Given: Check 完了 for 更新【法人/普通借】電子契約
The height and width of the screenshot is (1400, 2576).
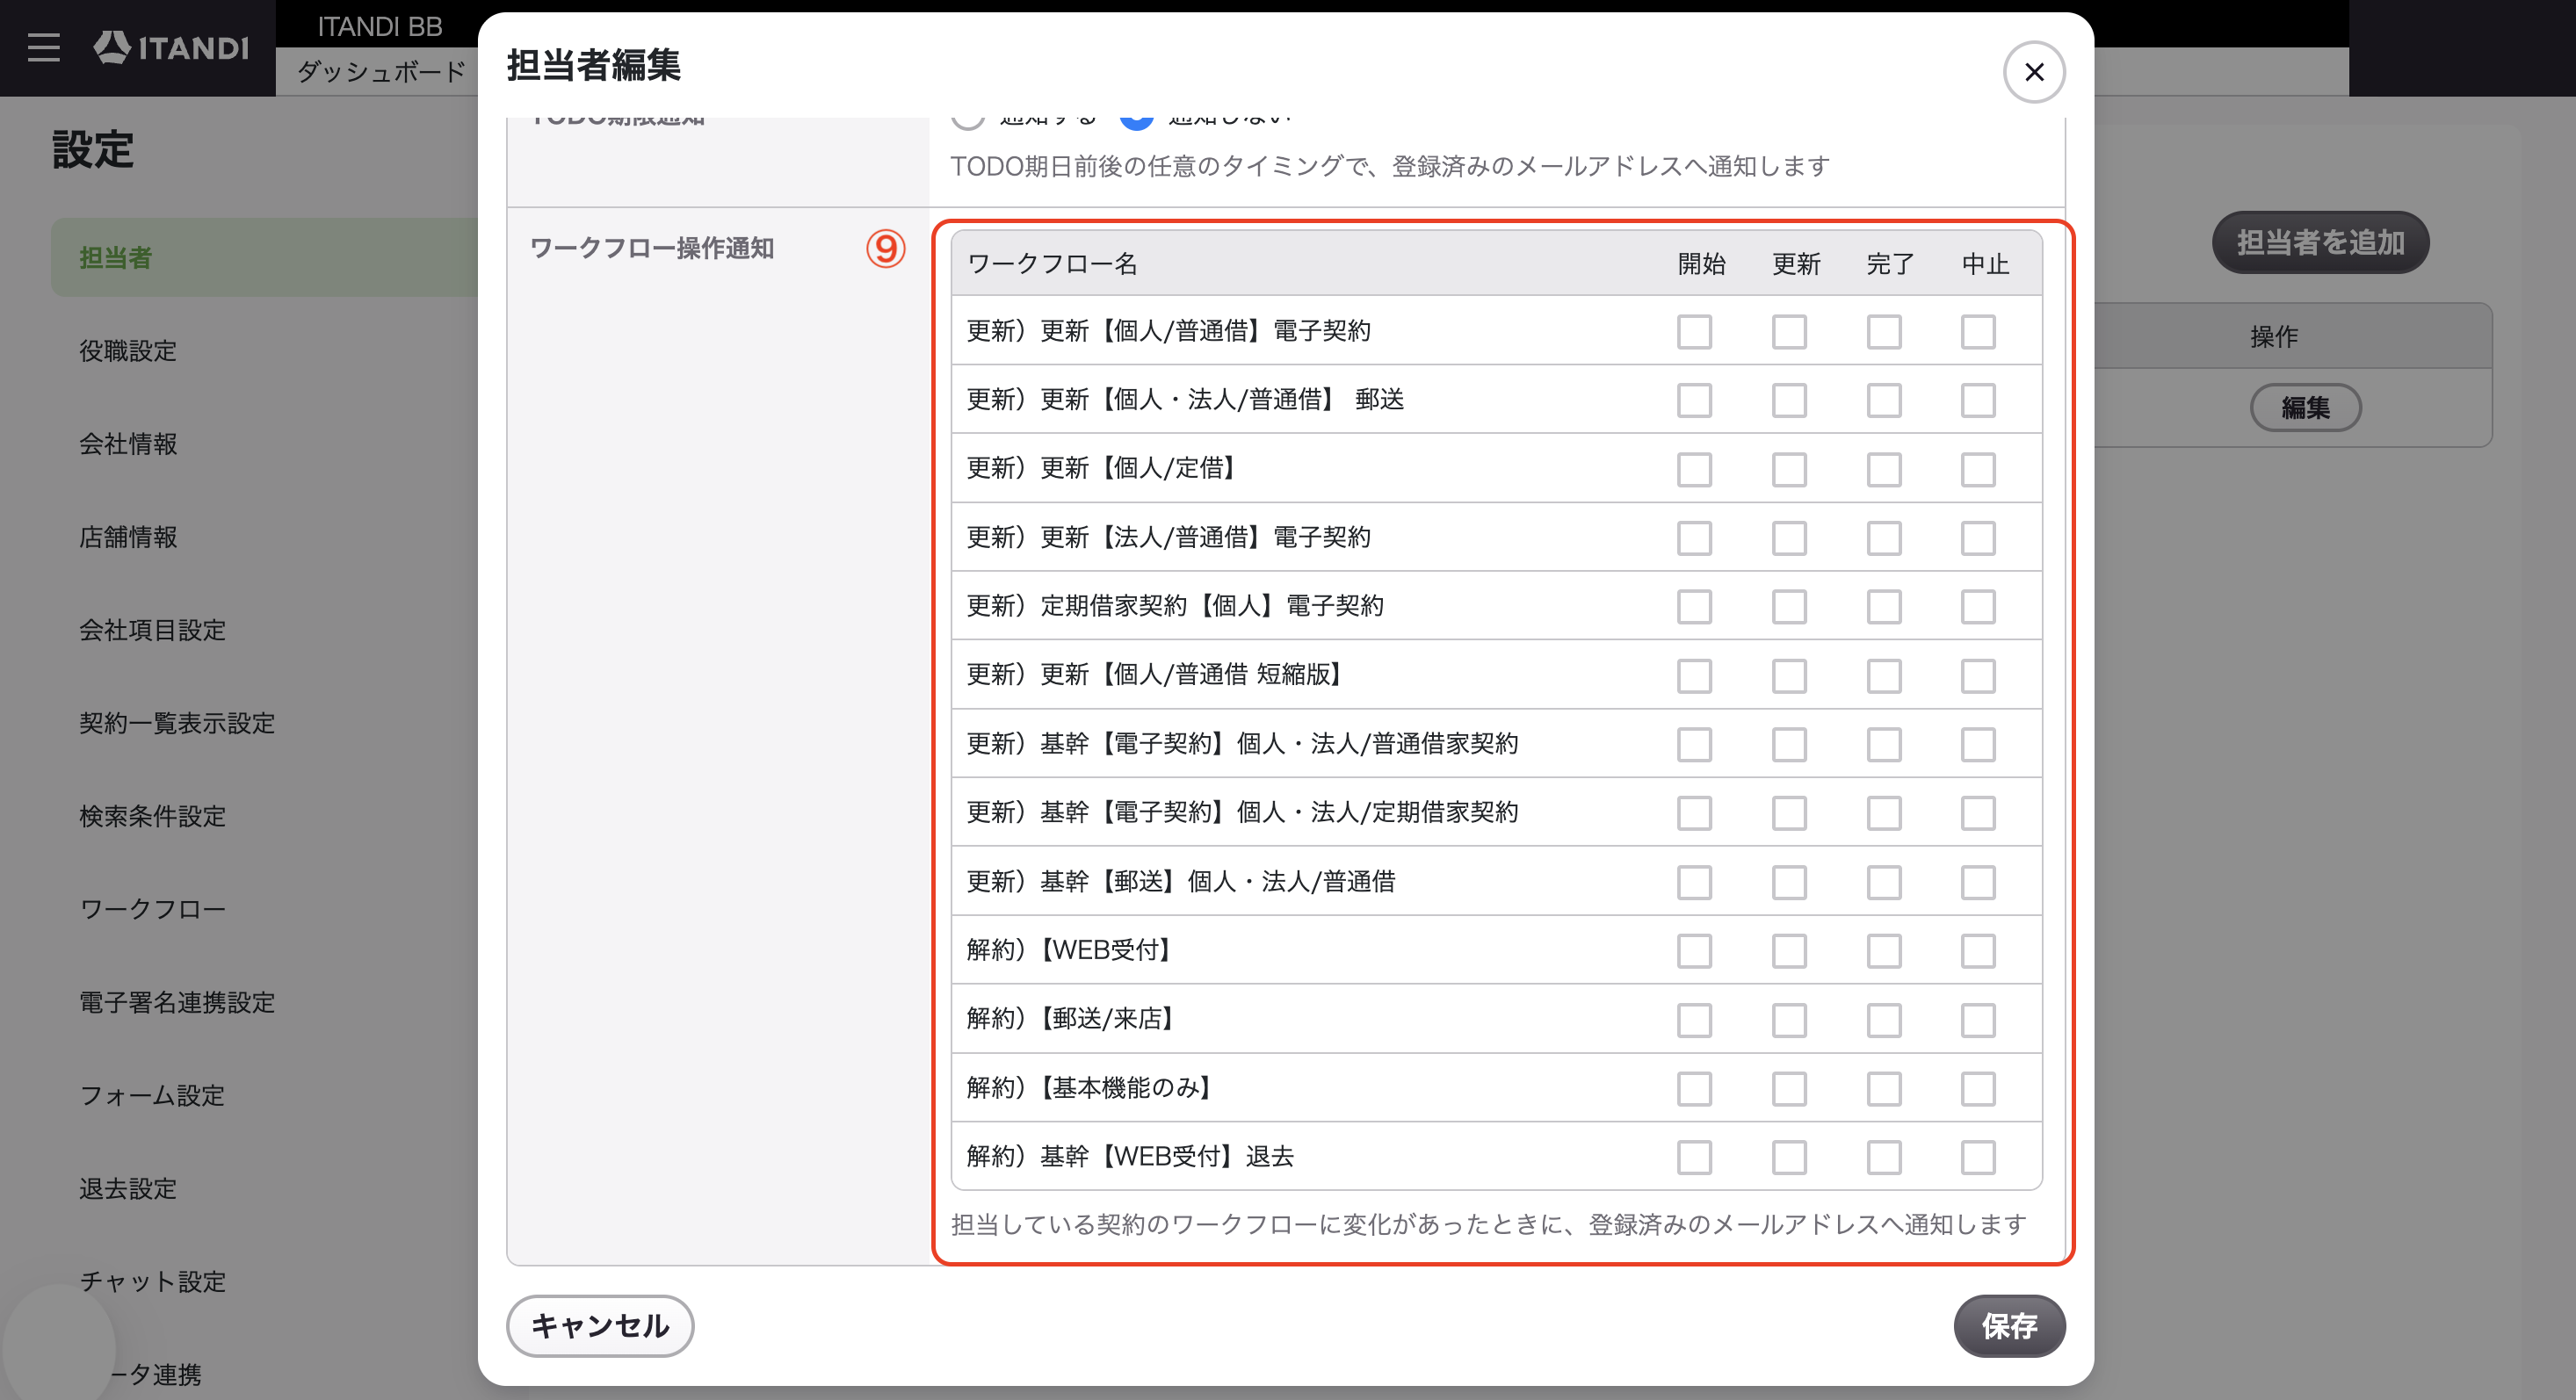Looking at the screenshot, I should [x=1884, y=538].
